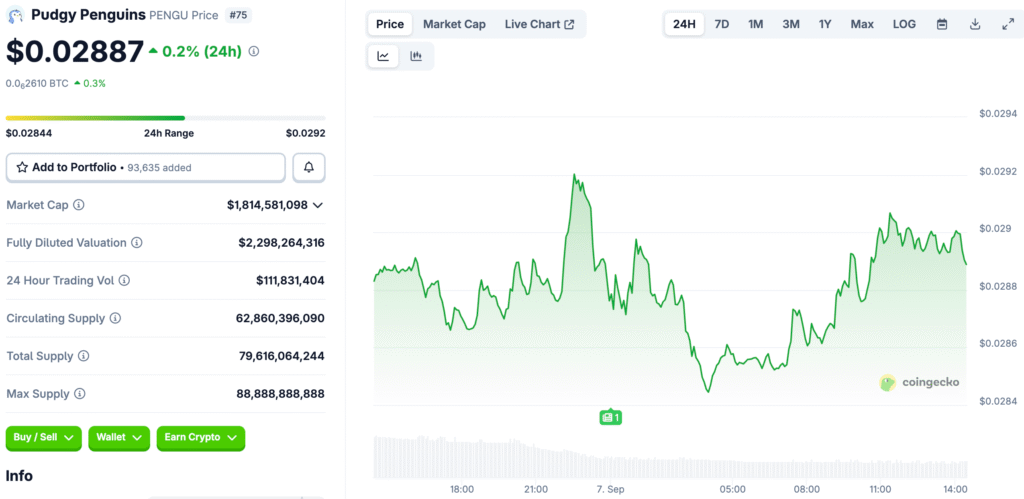The image size is (1024, 499).
Task: Open Circulating Supply info icon
Action: pyautogui.click(x=115, y=319)
